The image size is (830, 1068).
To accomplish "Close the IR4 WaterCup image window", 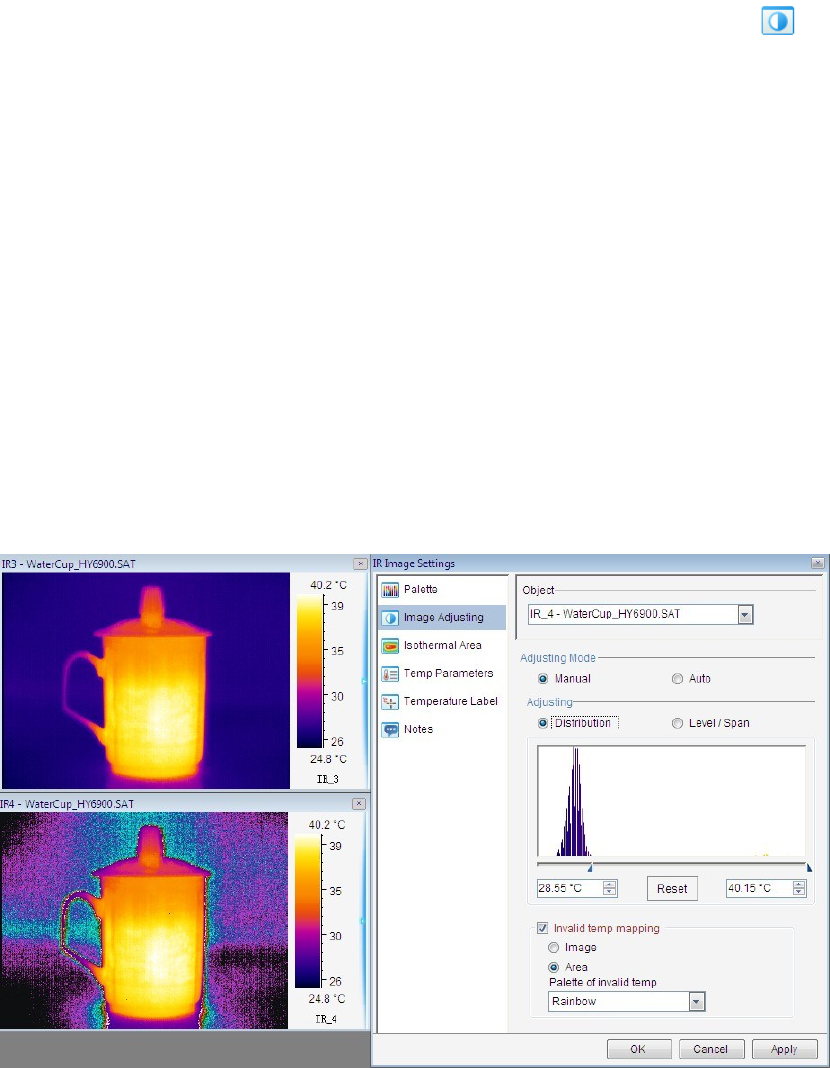I will (x=359, y=804).
